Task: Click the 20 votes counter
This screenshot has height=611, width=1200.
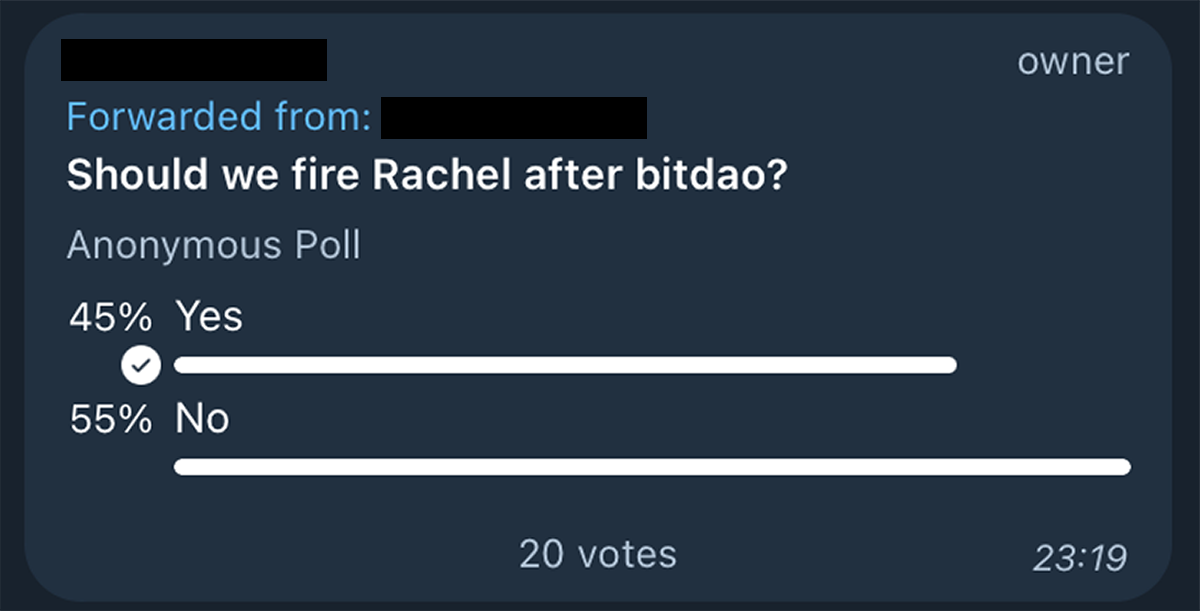Action: (x=598, y=554)
